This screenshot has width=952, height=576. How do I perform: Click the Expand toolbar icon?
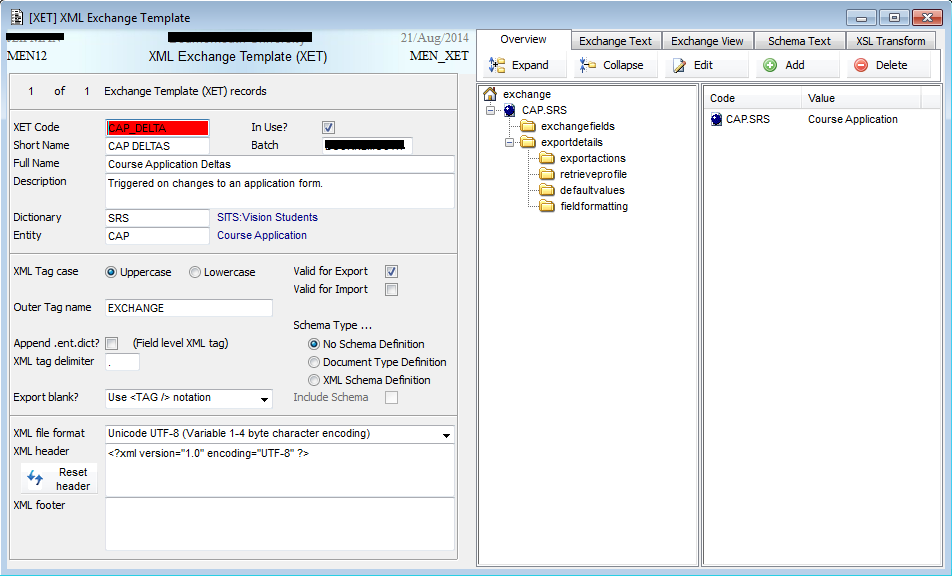click(x=497, y=65)
